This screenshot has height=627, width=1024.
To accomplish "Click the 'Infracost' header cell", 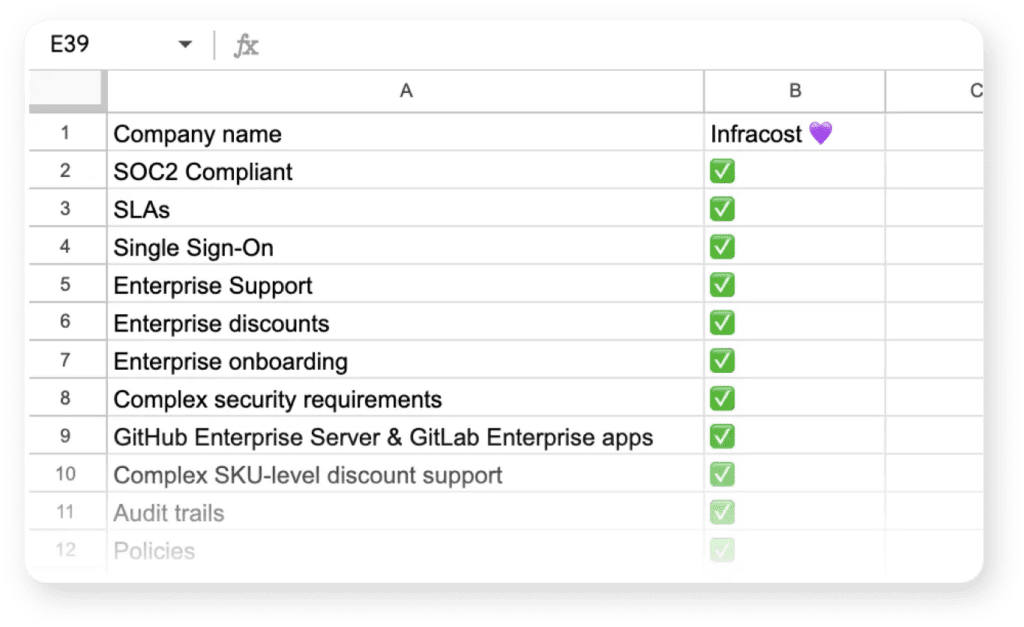I will (x=795, y=133).
